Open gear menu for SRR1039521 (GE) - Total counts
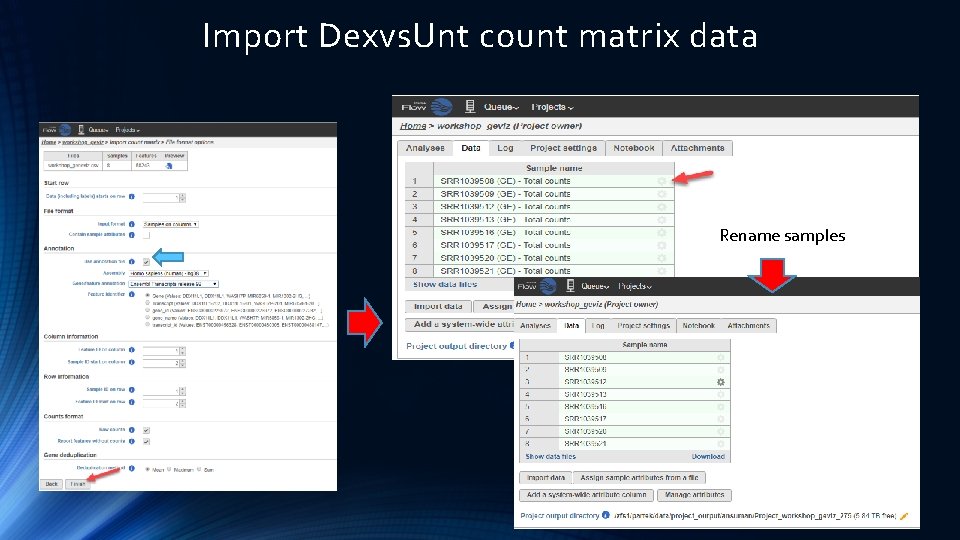The image size is (960, 540). click(661, 271)
